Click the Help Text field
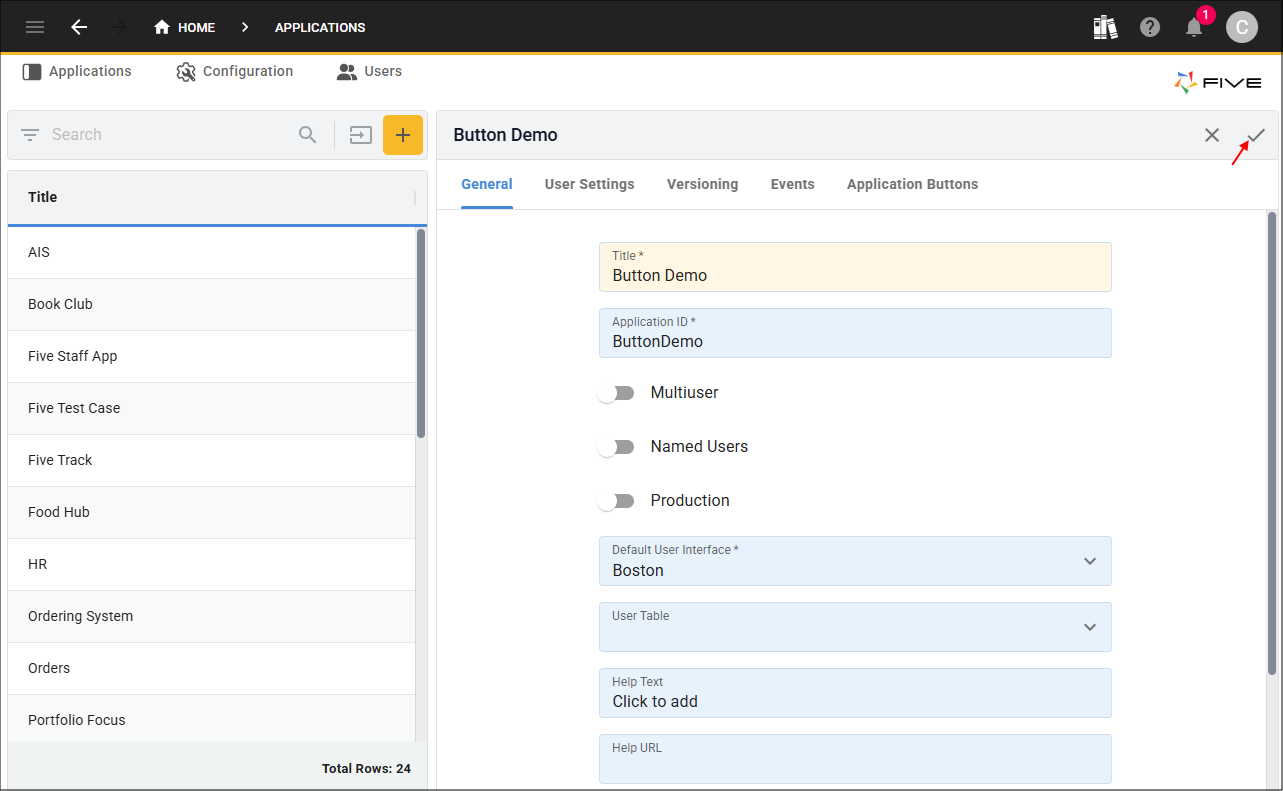The width and height of the screenshot is (1283, 791). click(855, 693)
